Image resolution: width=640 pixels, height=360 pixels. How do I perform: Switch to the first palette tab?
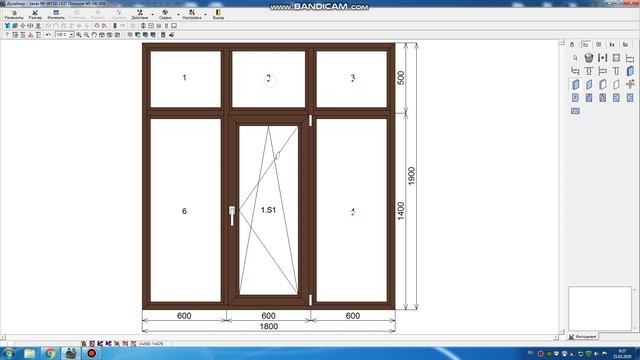[x=572, y=44]
